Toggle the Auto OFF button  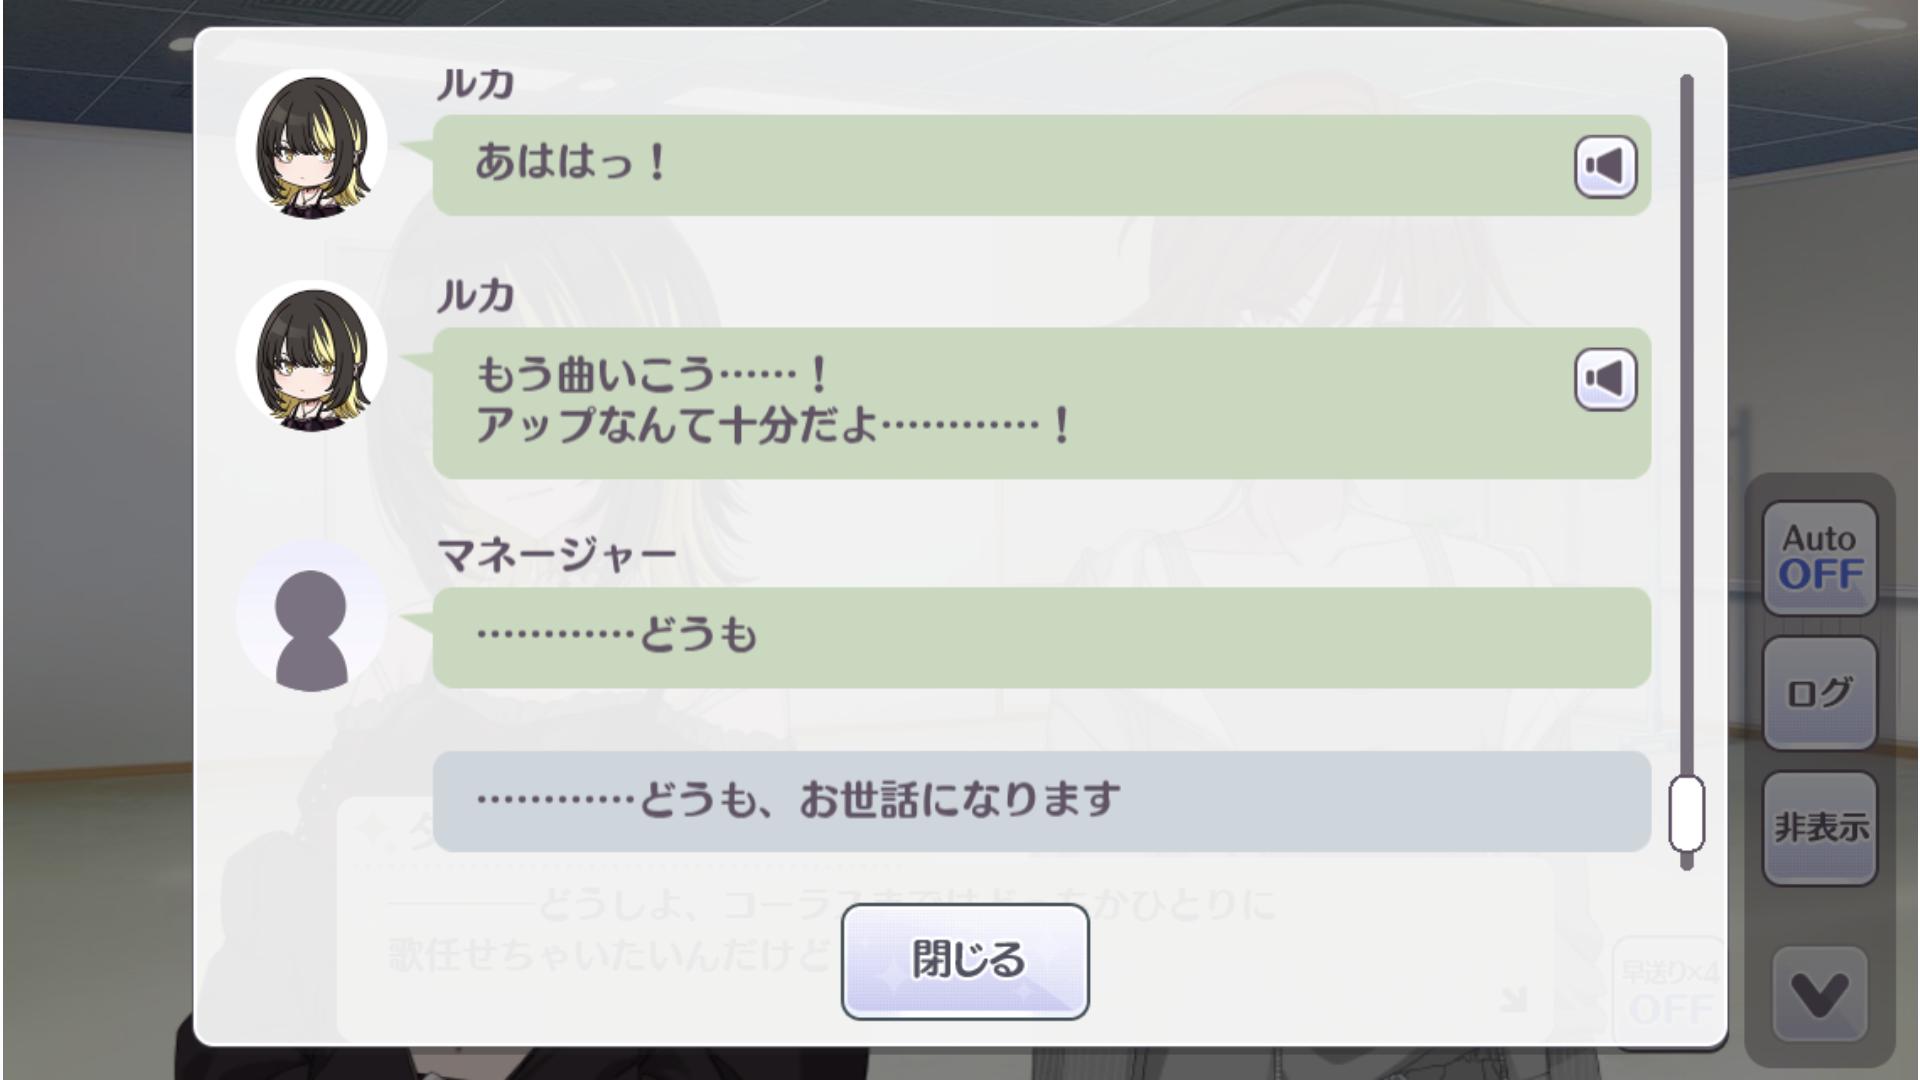tap(1819, 557)
